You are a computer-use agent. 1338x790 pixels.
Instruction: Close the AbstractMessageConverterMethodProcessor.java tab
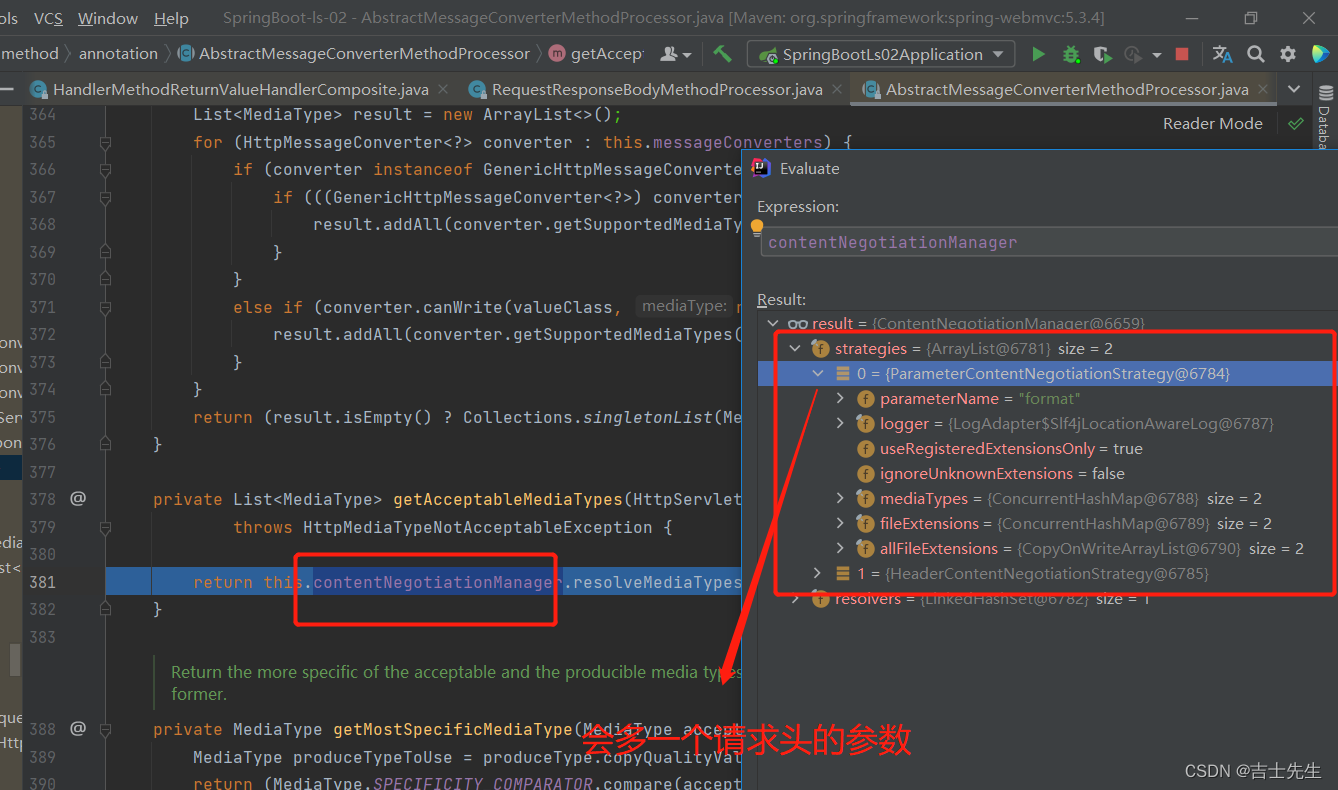click(1263, 89)
